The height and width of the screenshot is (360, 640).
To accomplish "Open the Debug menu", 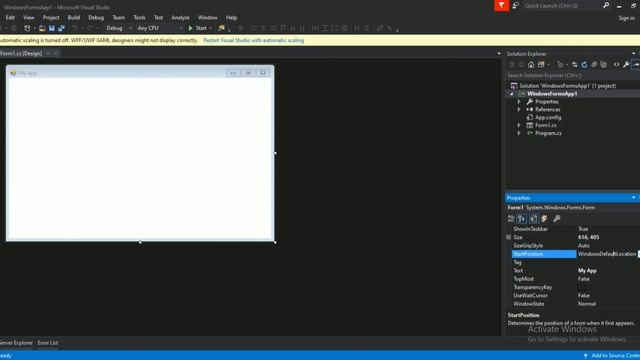I will coord(96,18).
